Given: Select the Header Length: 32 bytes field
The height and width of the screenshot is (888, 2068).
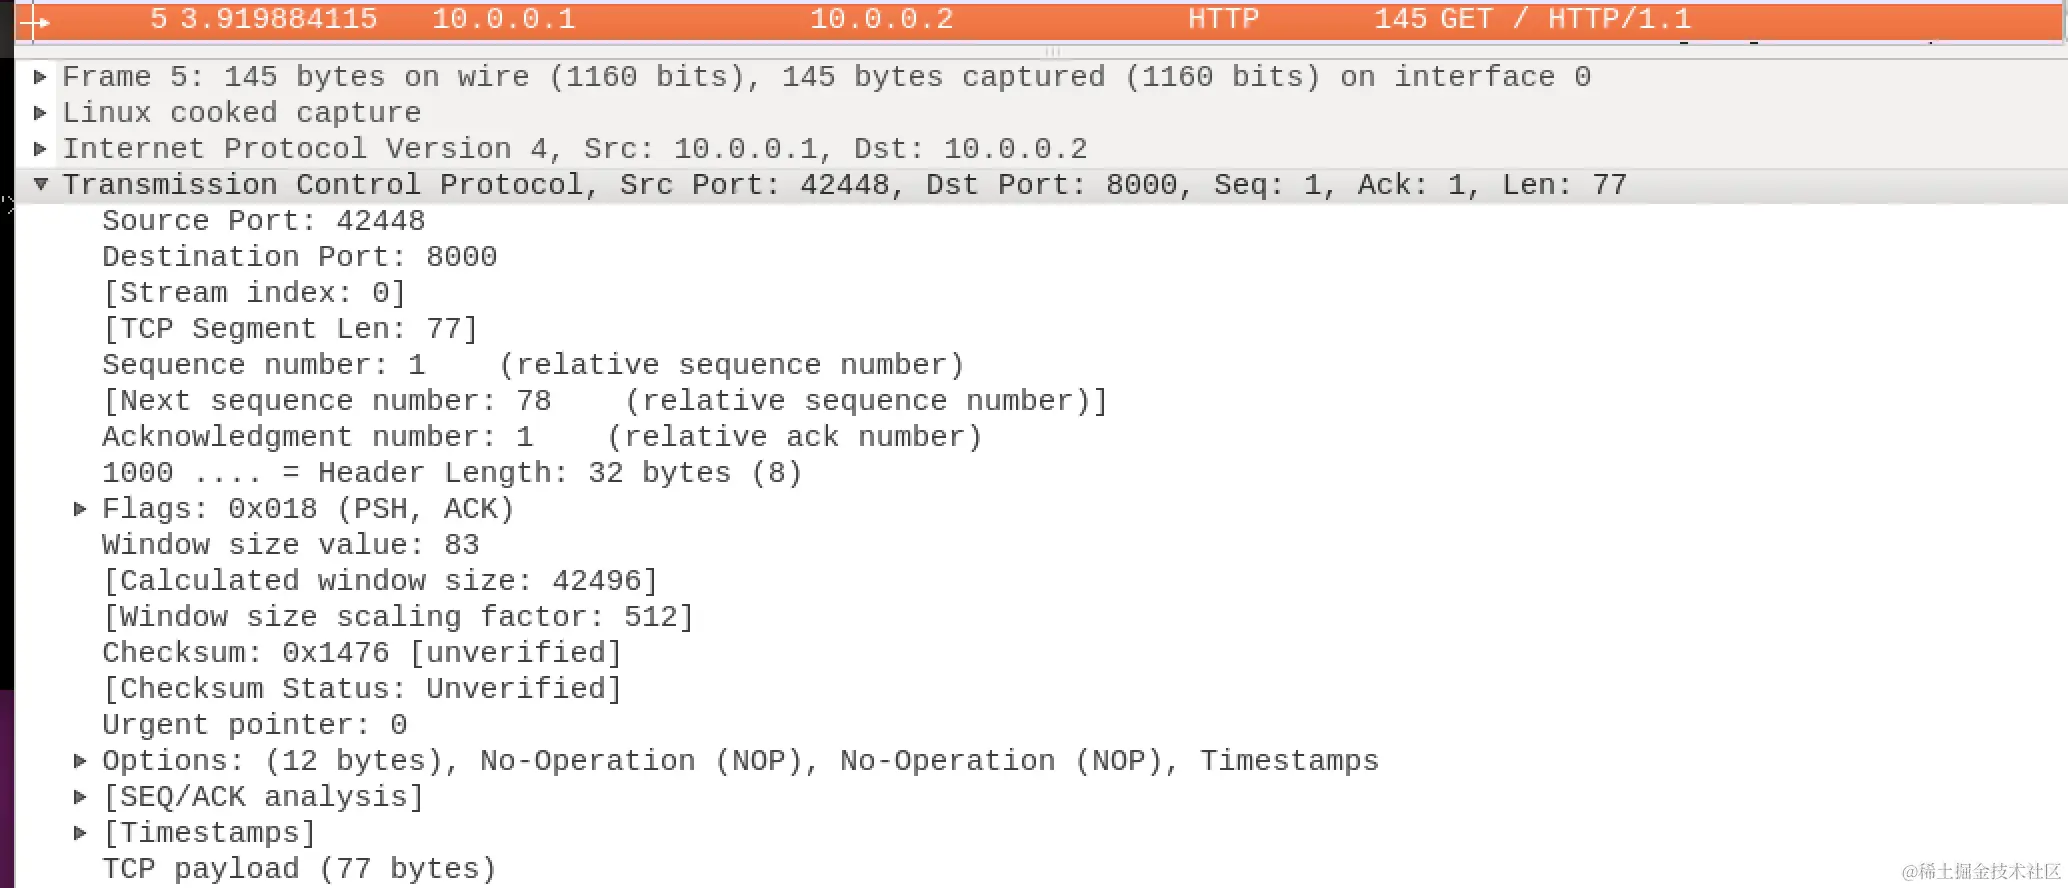Looking at the screenshot, I should click(451, 473).
